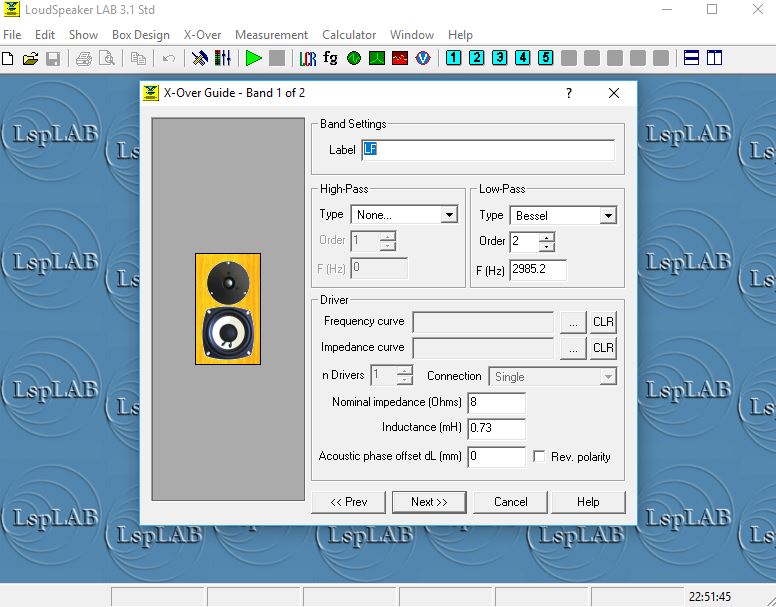Decrease the Low-Pass Order stepper
This screenshot has height=607, width=776.
546,246
